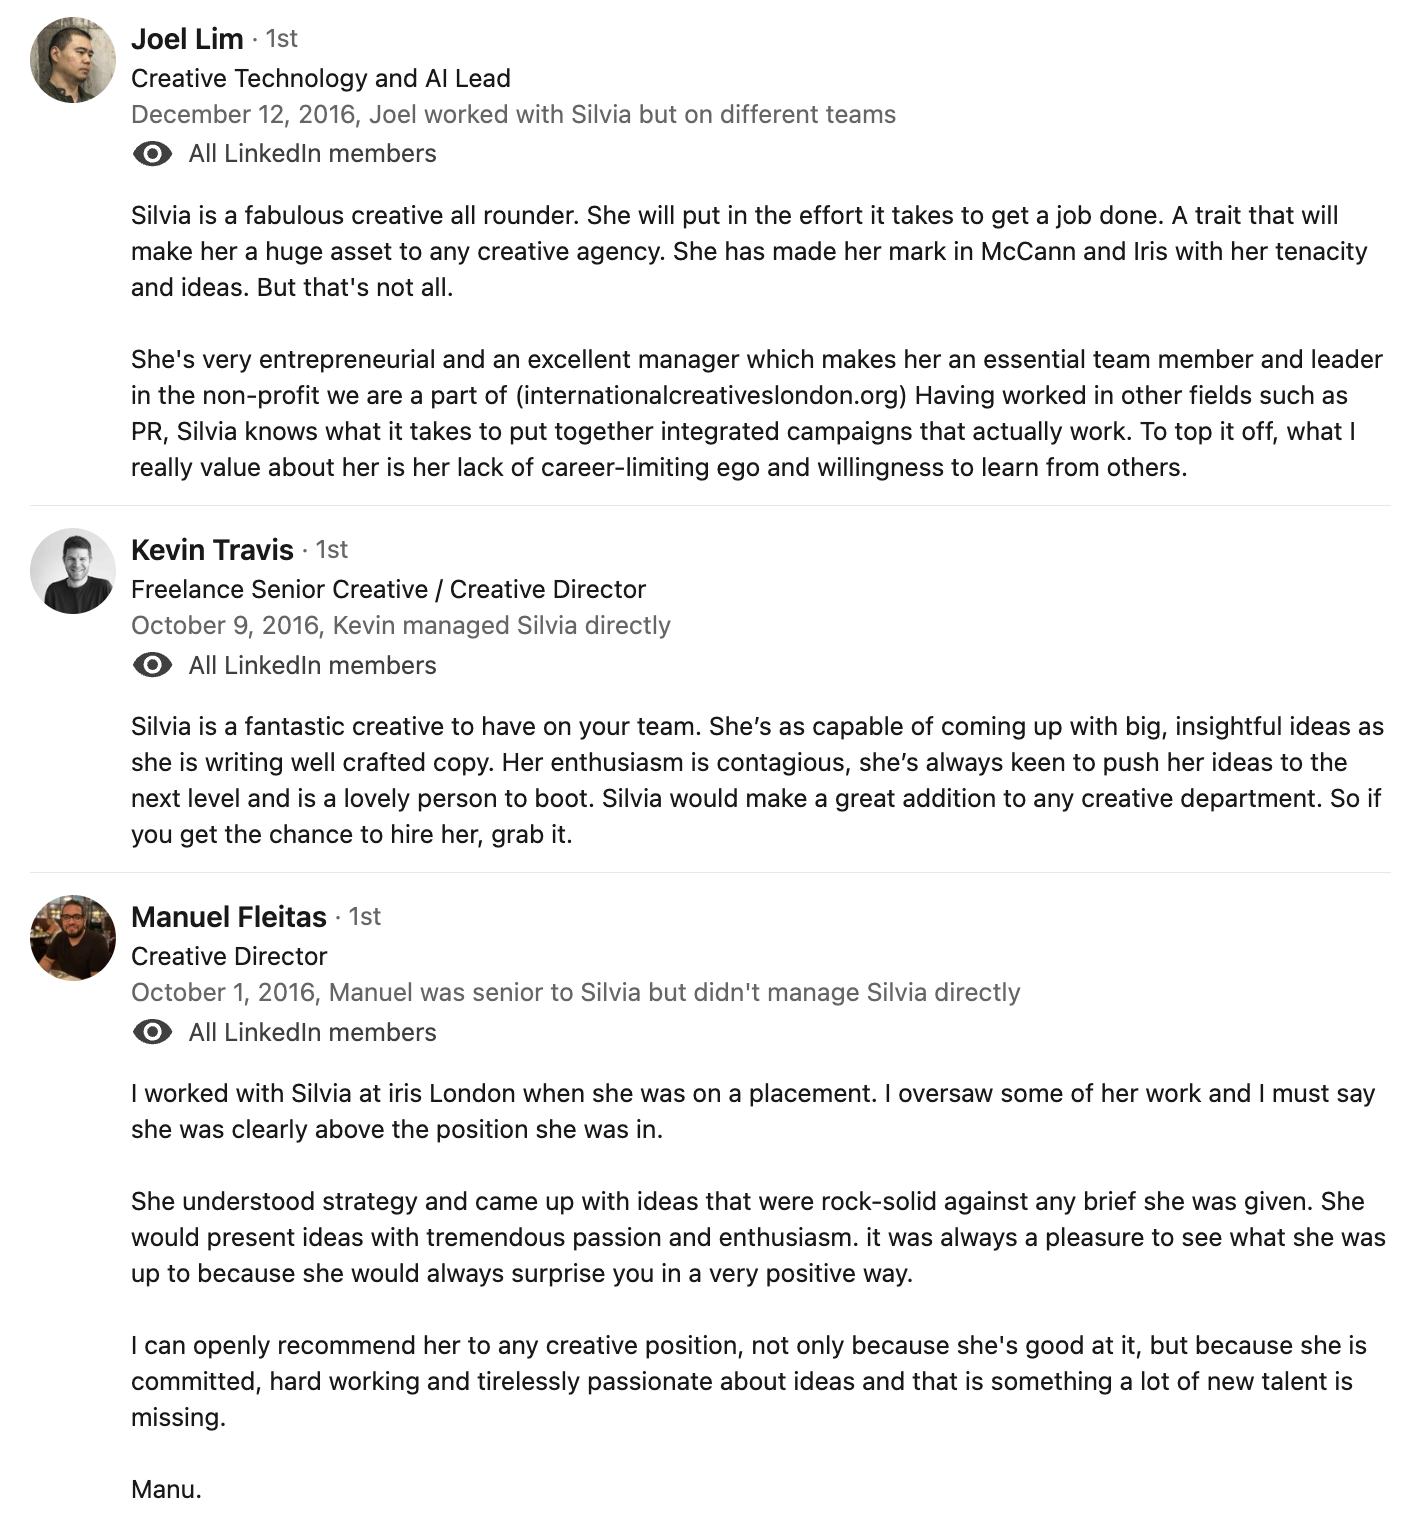
Task: Click Joel's headline "Creative Technology and AI Lead"
Action: tap(320, 78)
